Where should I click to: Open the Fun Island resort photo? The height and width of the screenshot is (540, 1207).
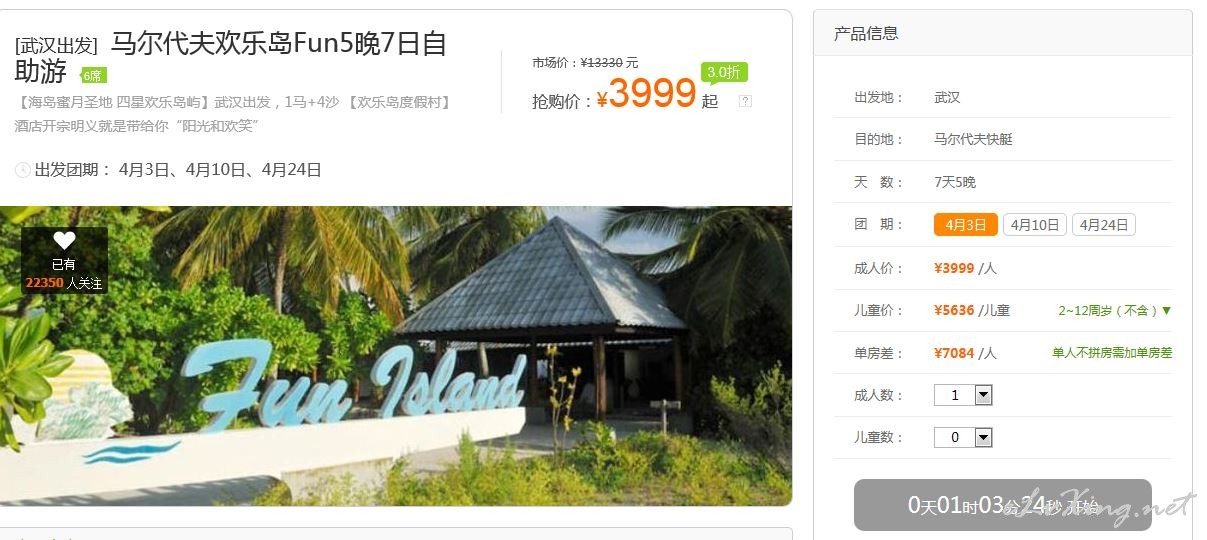click(x=396, y=355)
